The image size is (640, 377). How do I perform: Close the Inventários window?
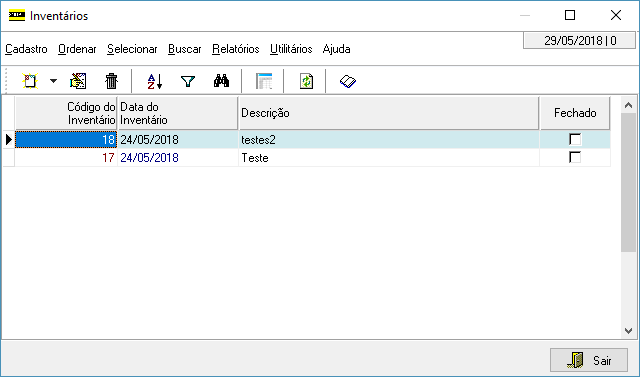pyautogui.click(x=616, y=16)
